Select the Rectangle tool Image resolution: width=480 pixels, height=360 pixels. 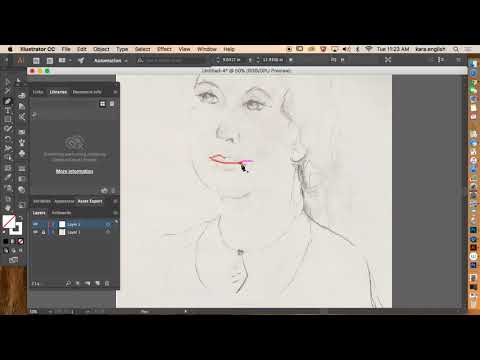click(8, 119)
